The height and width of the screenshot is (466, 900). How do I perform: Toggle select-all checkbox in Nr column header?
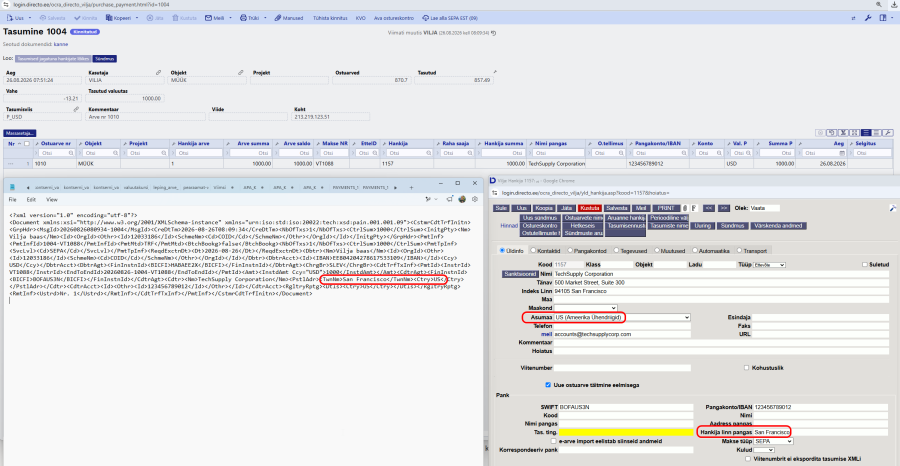tap(26, 143)
